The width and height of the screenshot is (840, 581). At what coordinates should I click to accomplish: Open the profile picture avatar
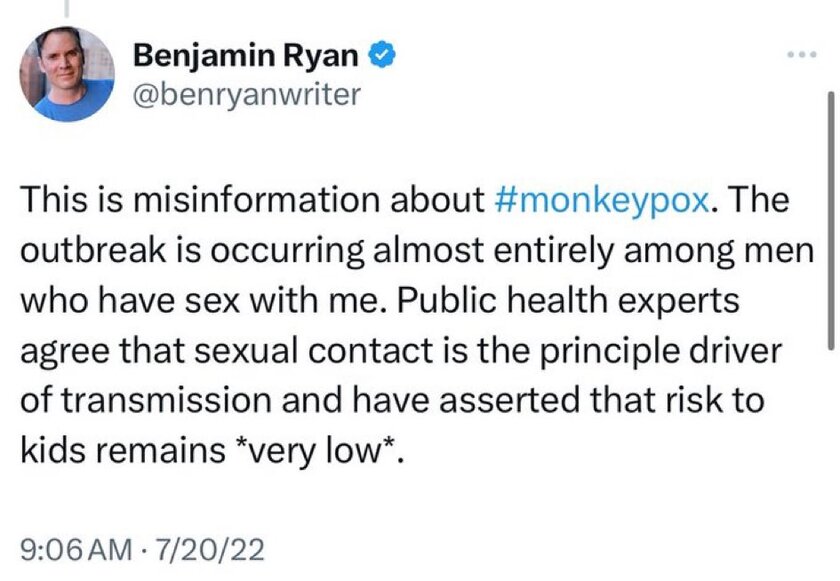tap(67, 74)
